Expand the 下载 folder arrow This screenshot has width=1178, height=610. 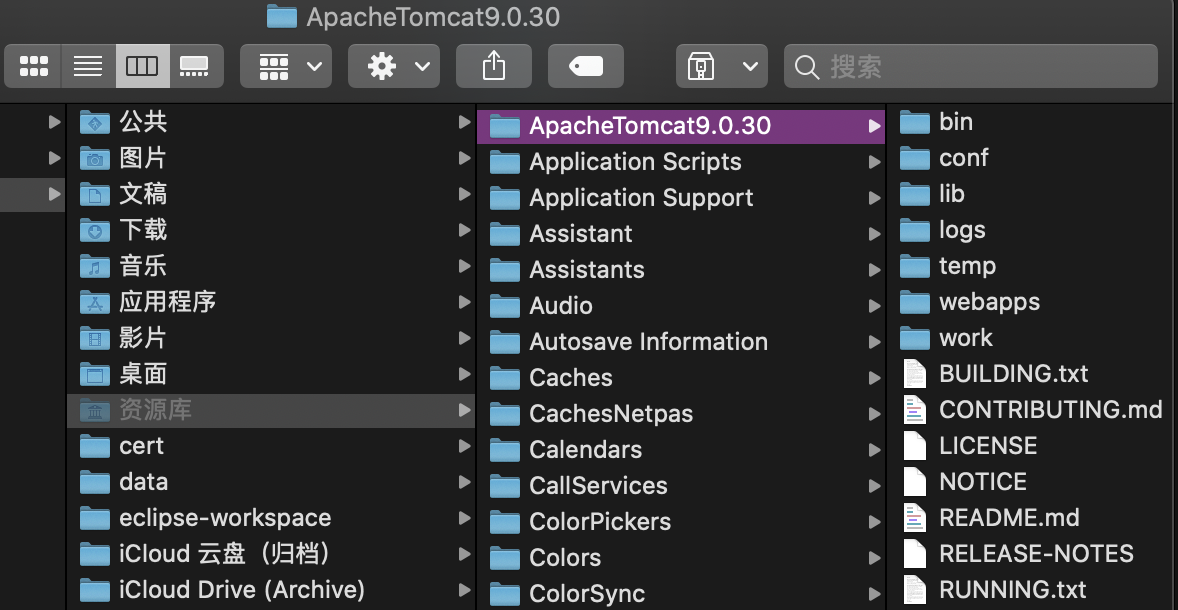click(464, 230)
